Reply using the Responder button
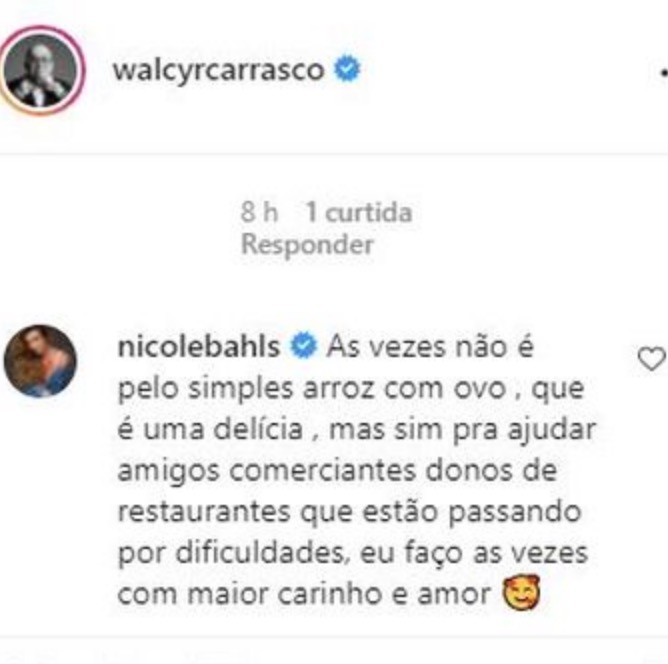 (307, 245)
